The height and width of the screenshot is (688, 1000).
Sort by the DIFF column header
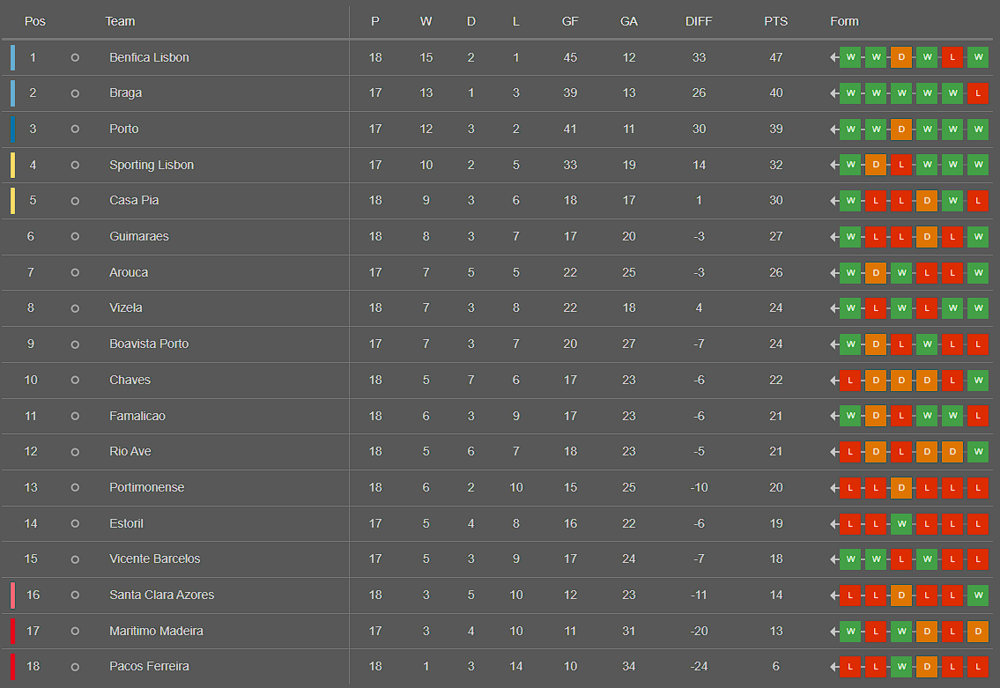click(x=698, y=21)
